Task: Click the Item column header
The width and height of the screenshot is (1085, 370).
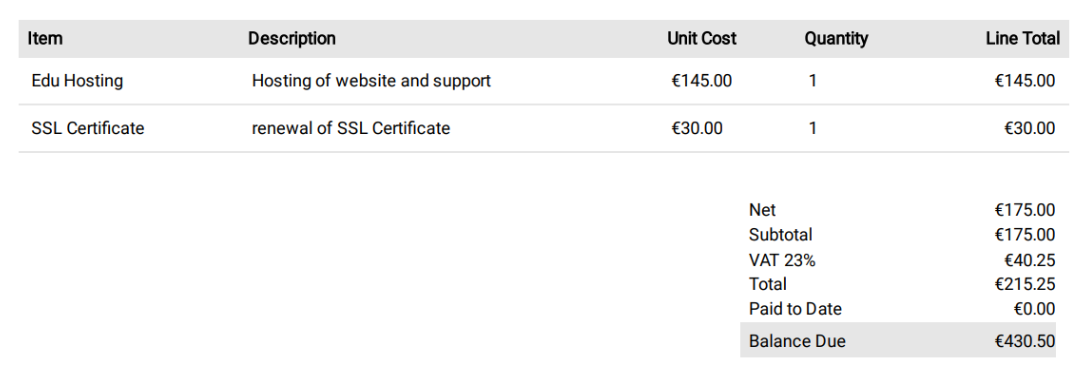Action: [45, 39]
